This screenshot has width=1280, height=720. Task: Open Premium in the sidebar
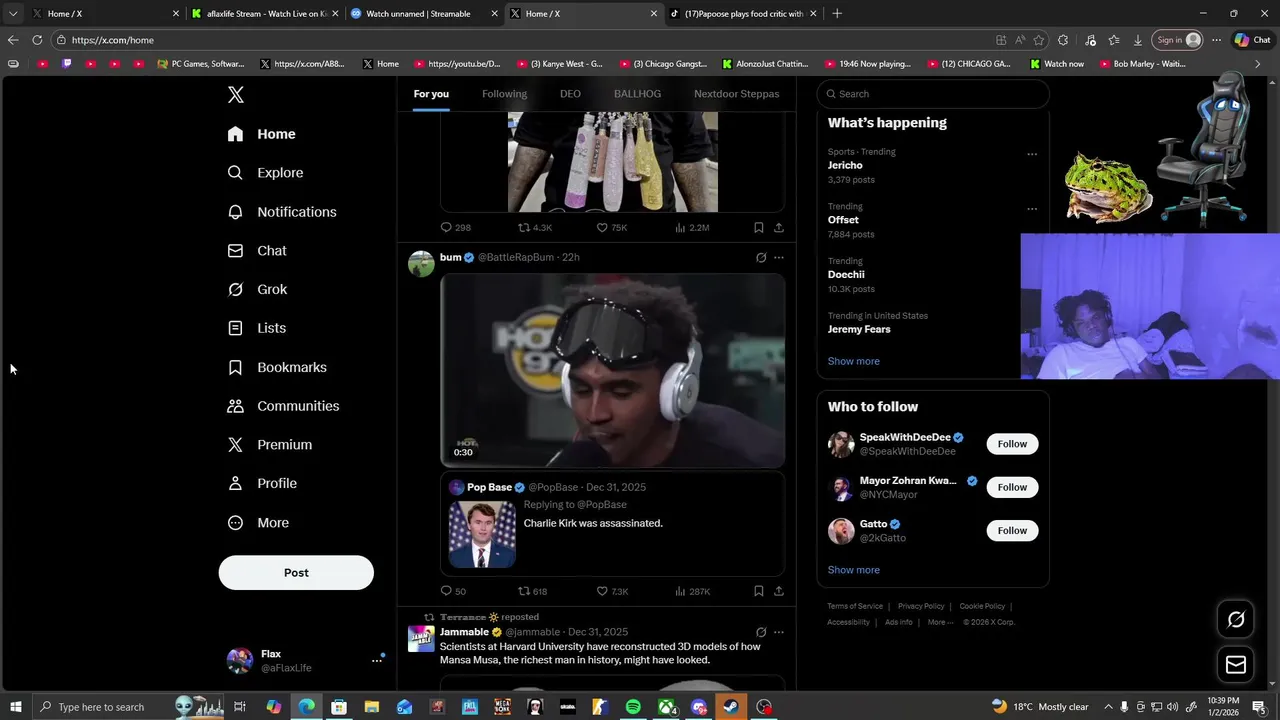[270, 445]
